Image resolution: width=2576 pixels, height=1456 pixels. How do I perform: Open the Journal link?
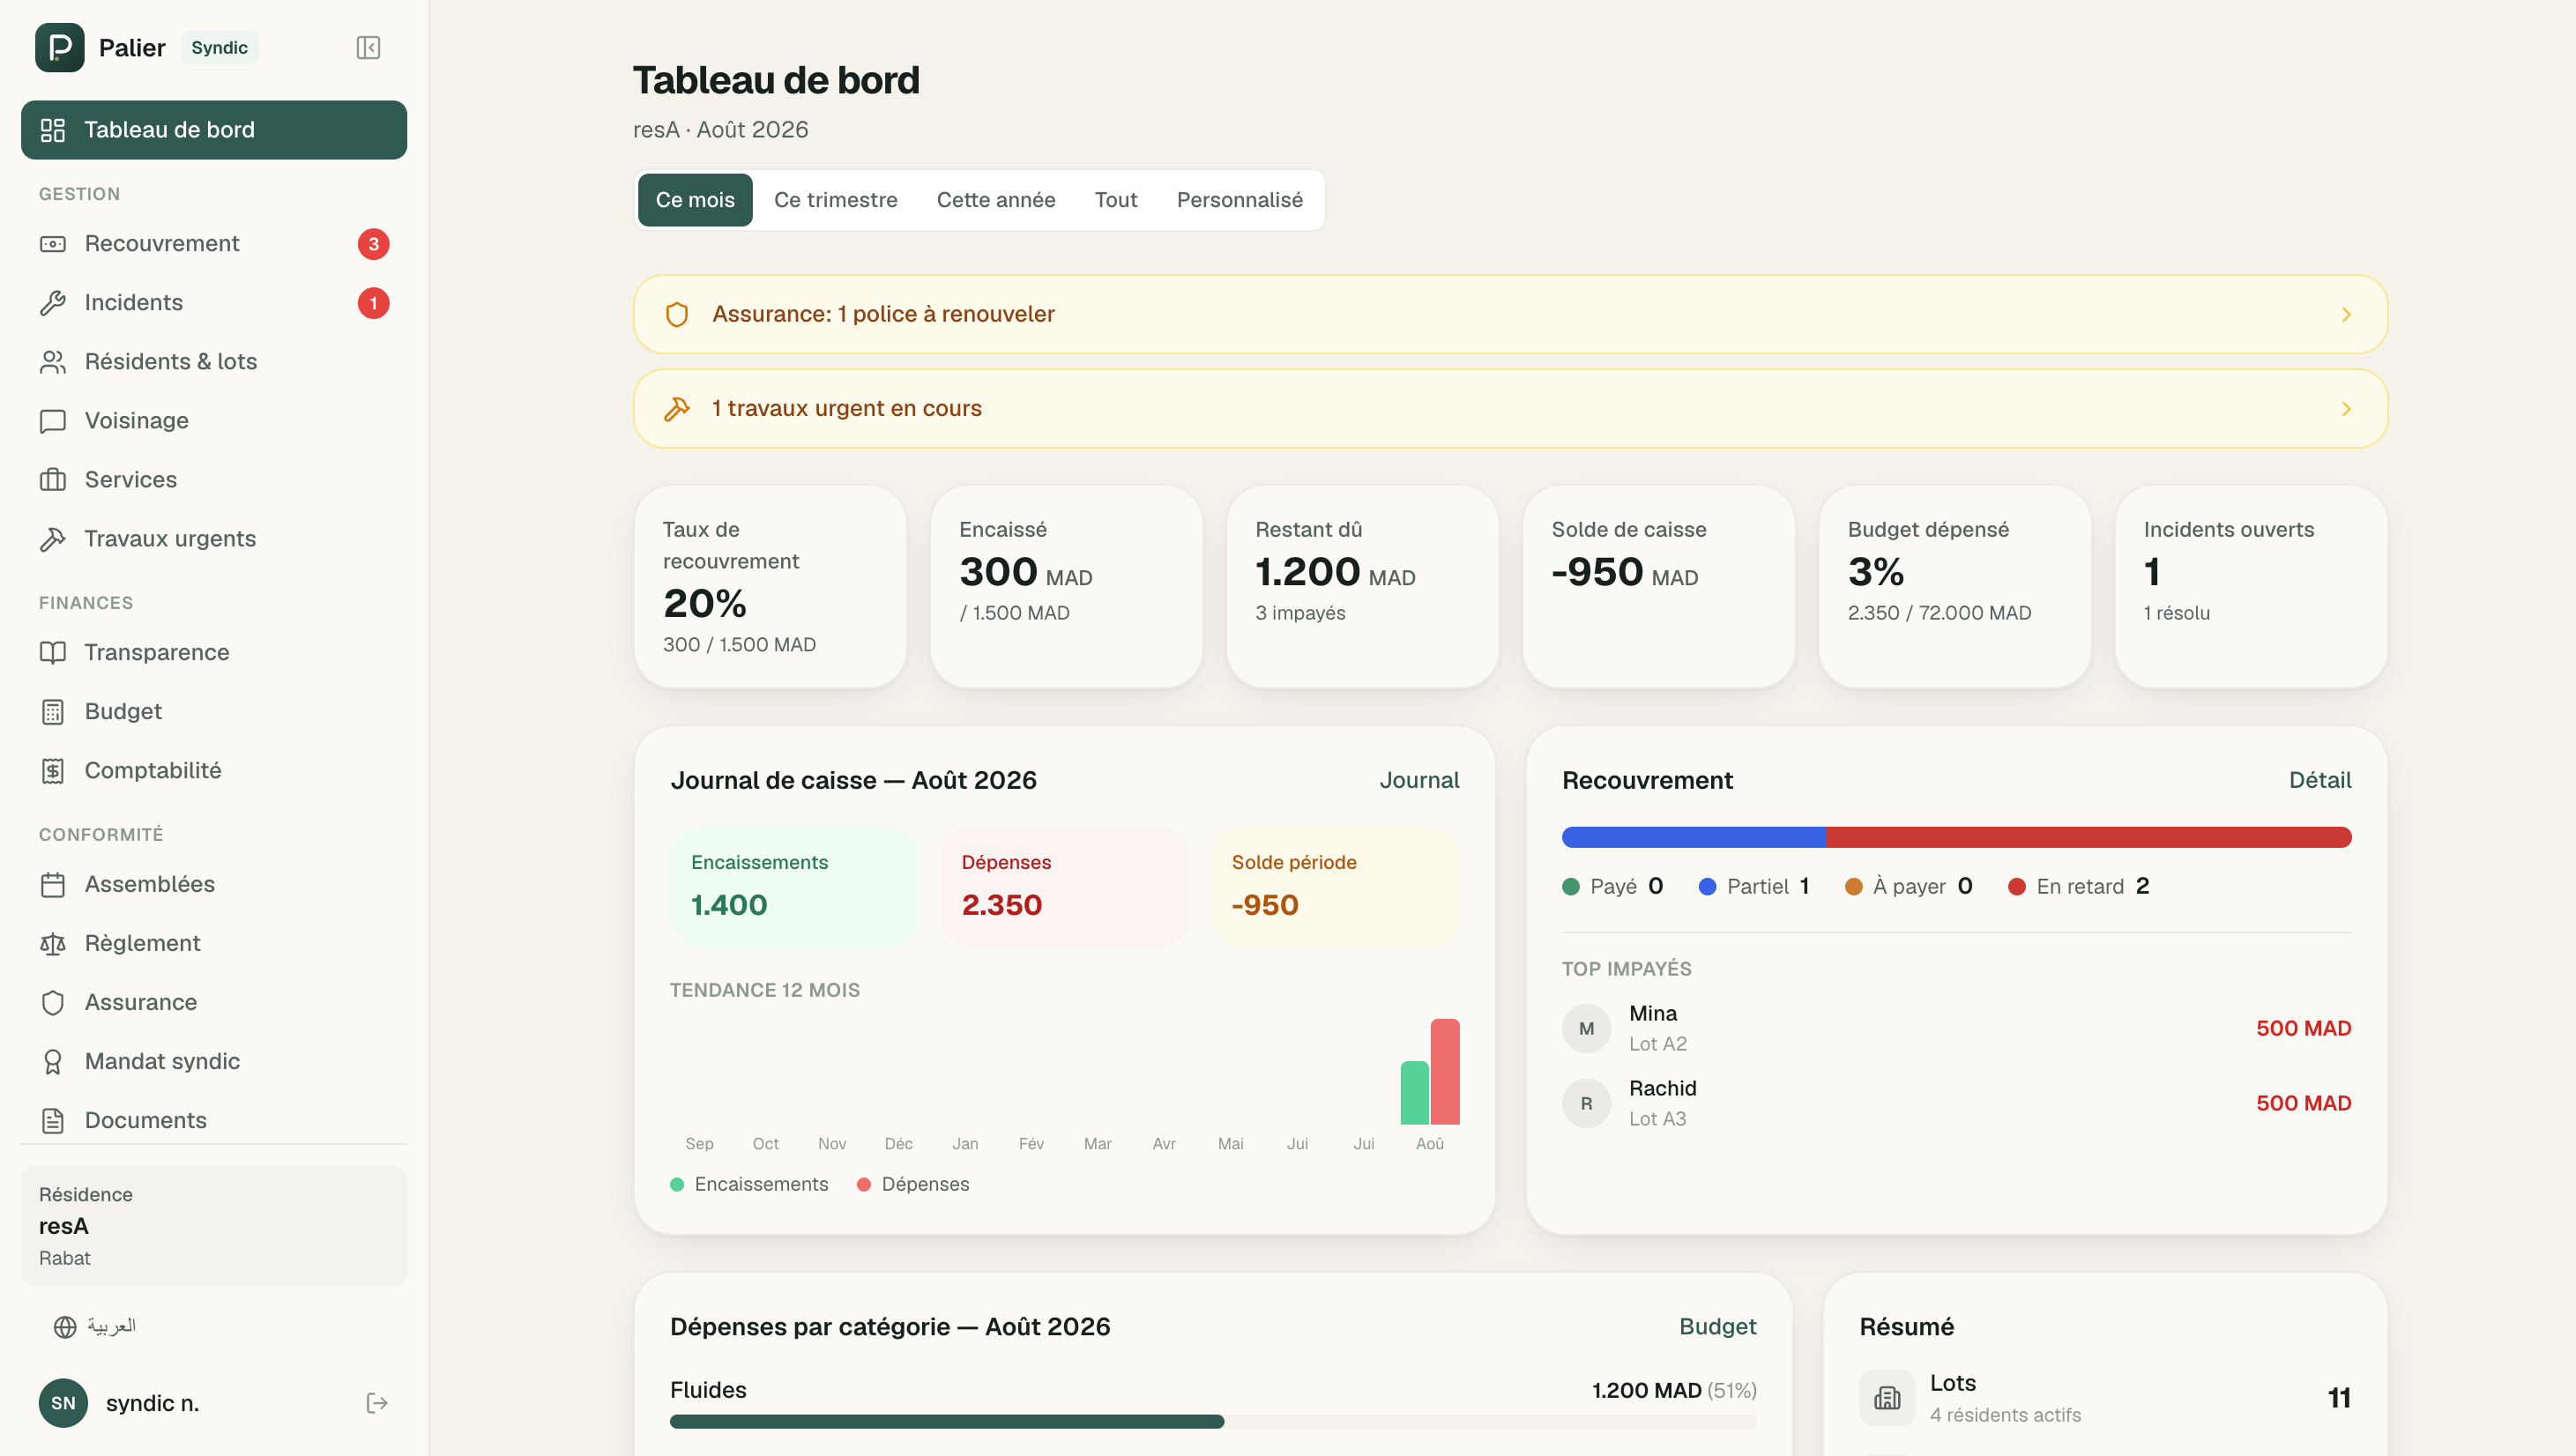1419,780
